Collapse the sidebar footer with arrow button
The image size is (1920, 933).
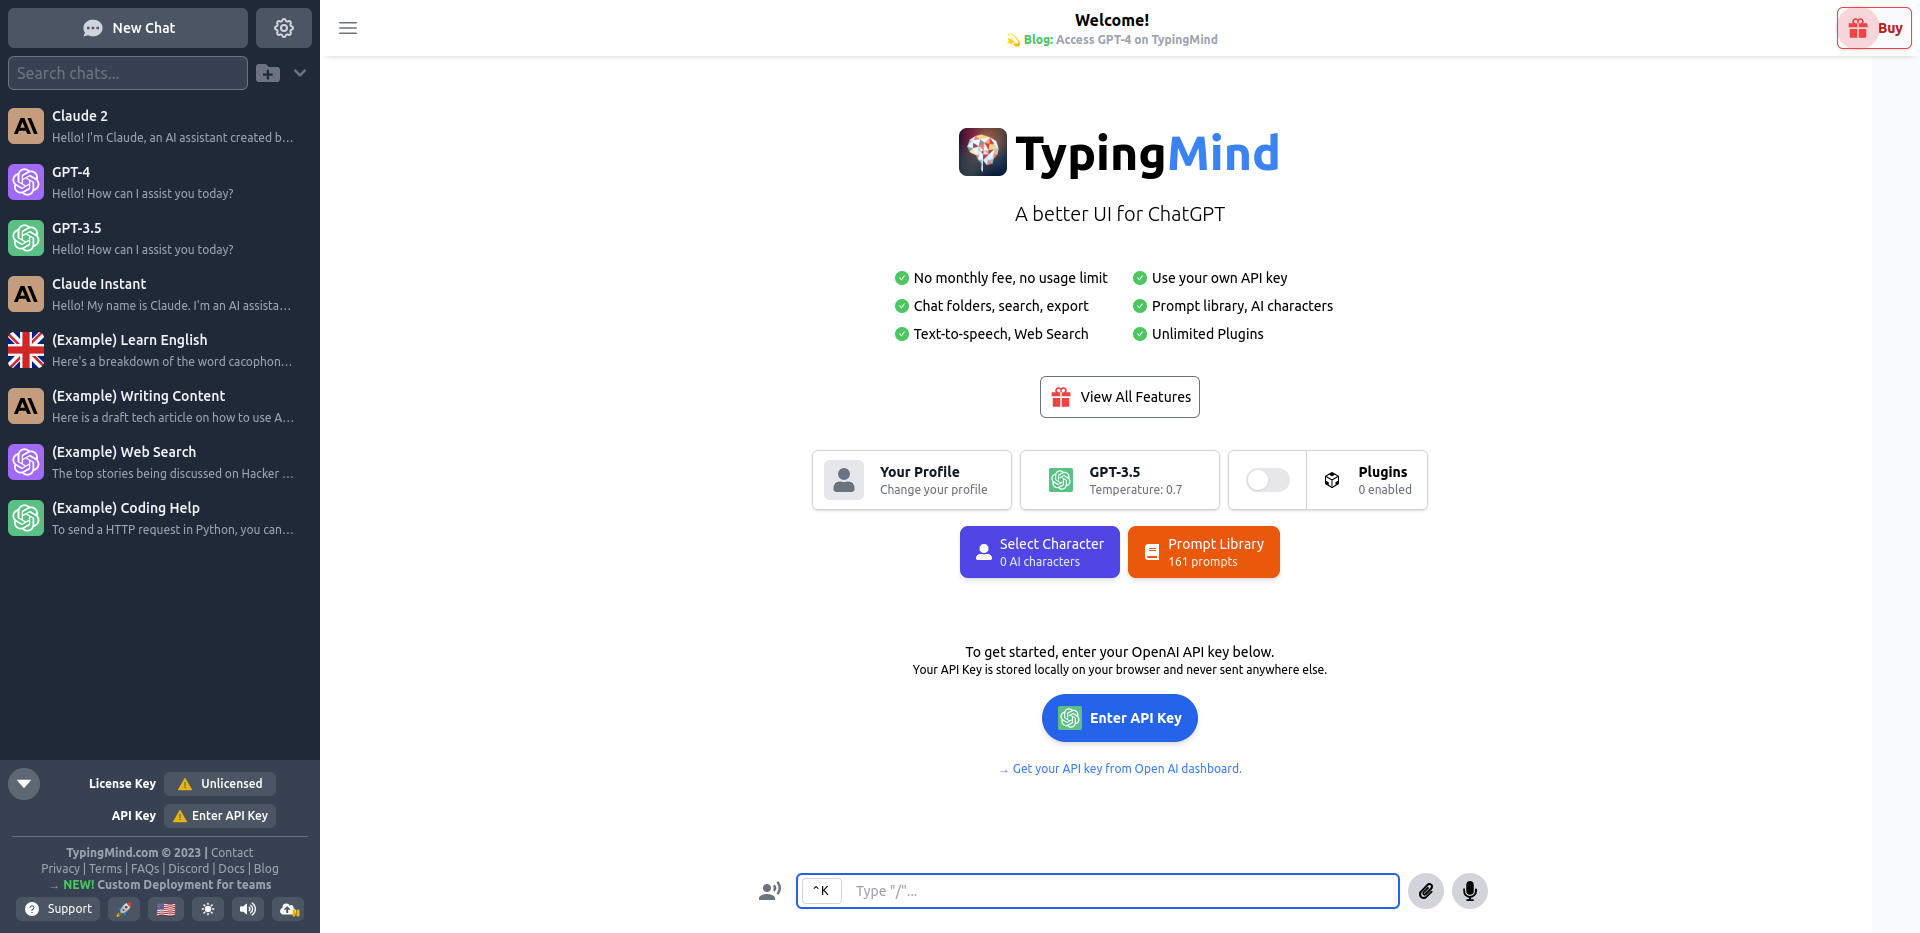[23, 784]
